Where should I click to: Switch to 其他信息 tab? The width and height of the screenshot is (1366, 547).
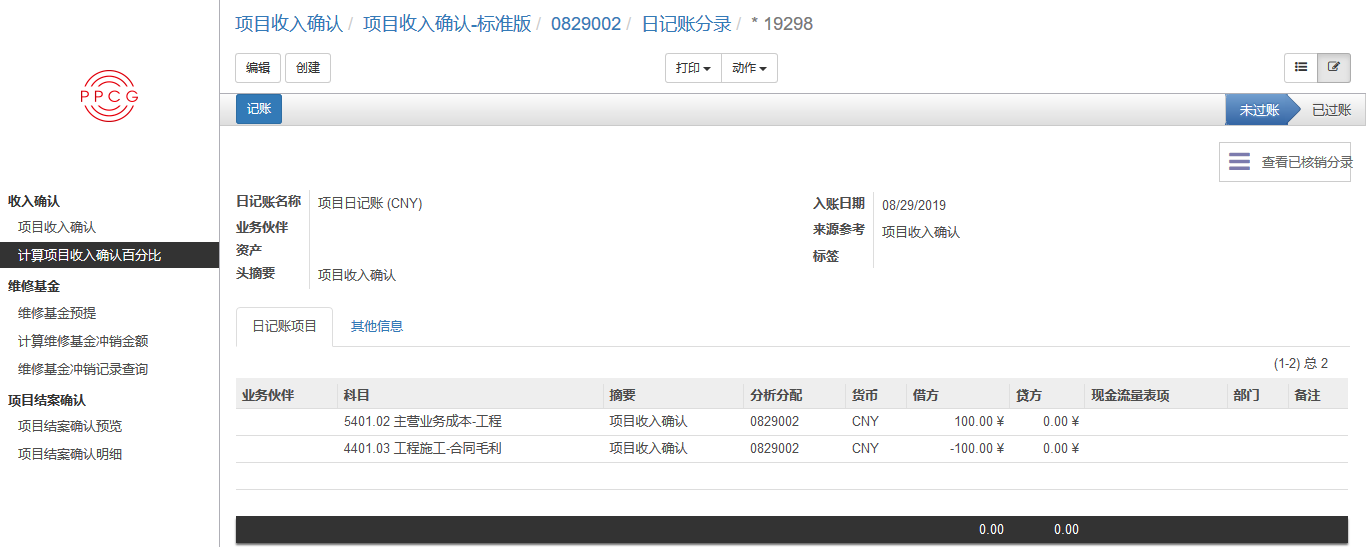(x=376, y=326)
